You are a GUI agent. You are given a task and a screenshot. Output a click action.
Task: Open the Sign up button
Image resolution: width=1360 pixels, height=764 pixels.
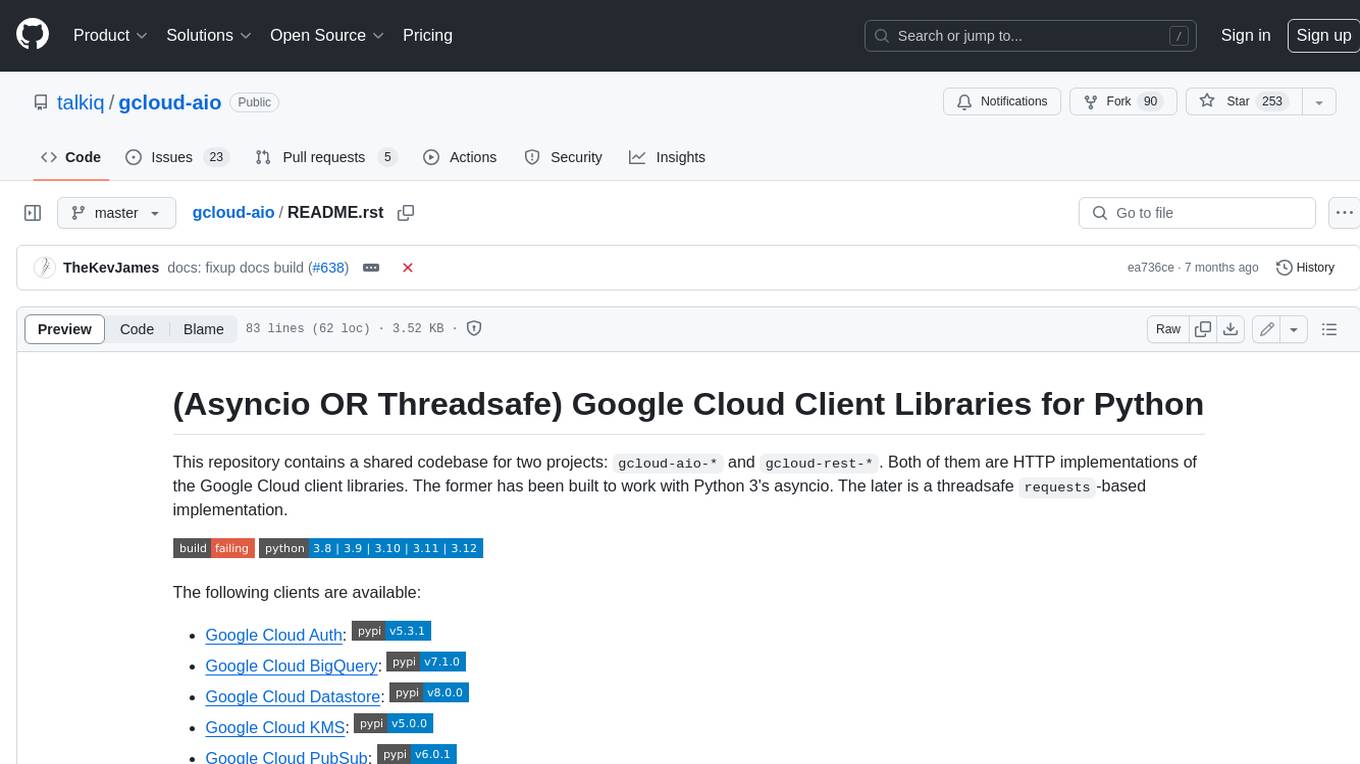pos(1323,35)
